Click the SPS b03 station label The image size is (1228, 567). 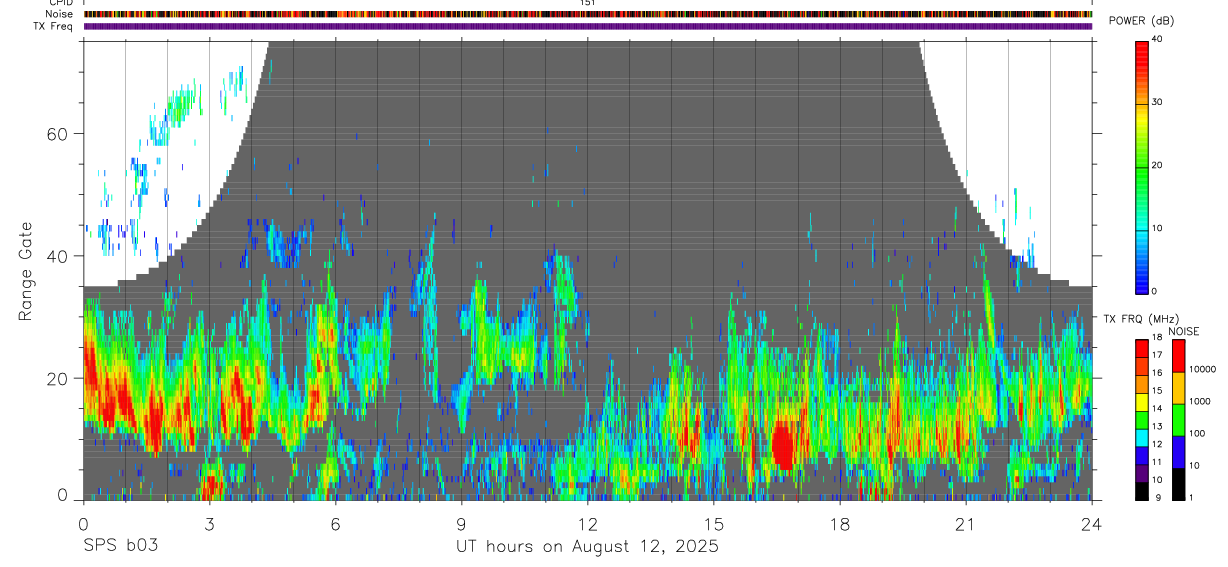tap(120, 547)
